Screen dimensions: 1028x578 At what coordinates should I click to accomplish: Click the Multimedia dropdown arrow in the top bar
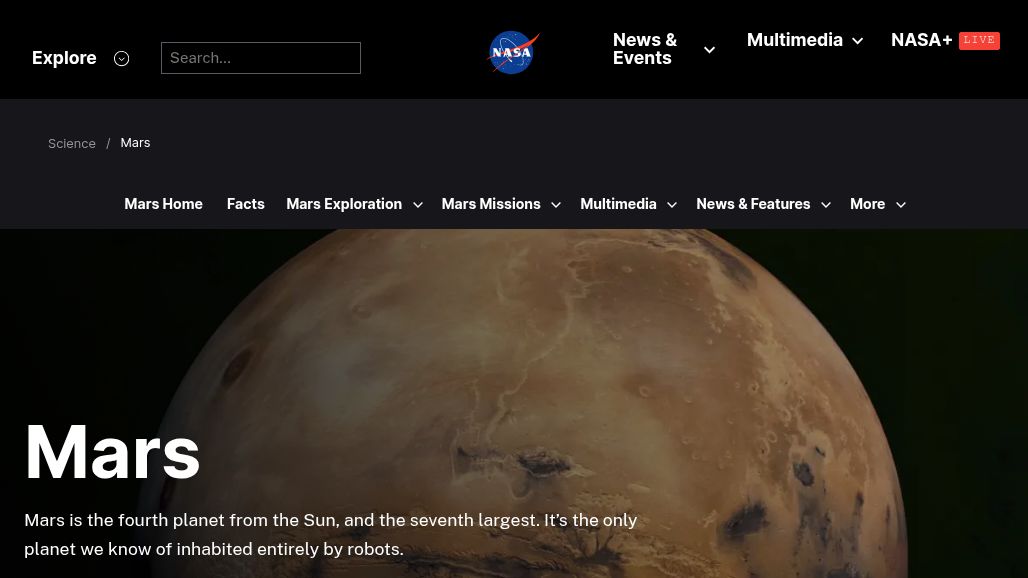click(x=857, y=40)
